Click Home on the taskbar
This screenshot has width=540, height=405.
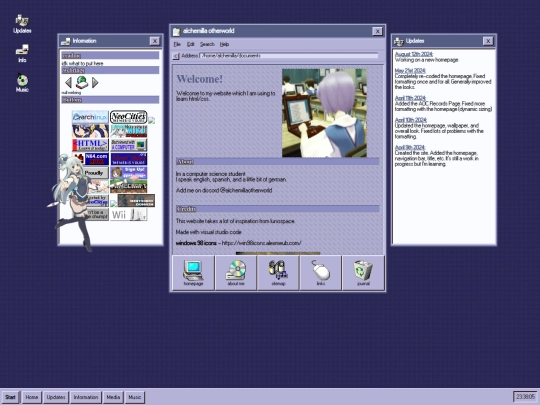coord(32,397)
